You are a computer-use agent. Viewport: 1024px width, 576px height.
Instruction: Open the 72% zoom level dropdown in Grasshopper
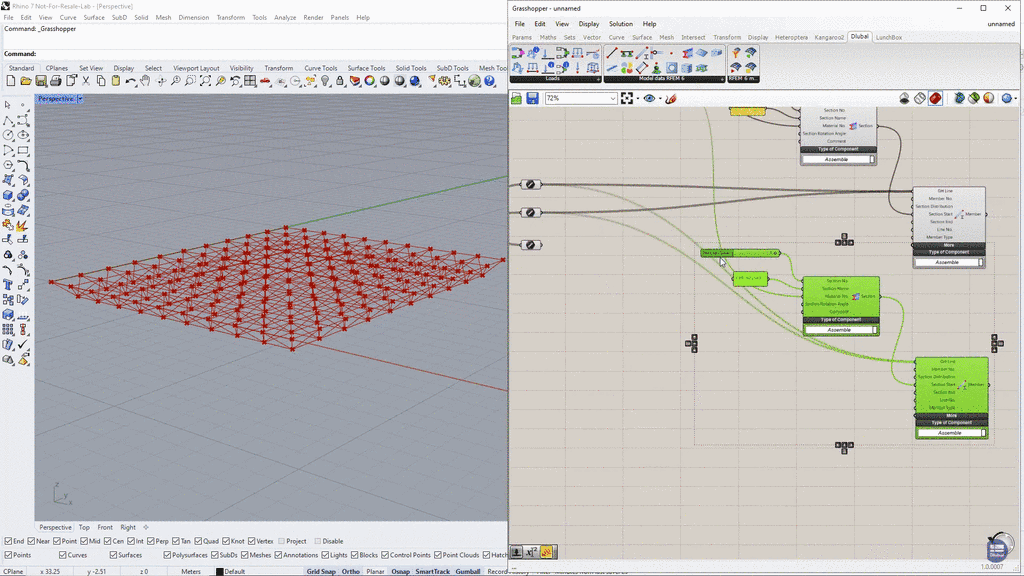point(613,98)
